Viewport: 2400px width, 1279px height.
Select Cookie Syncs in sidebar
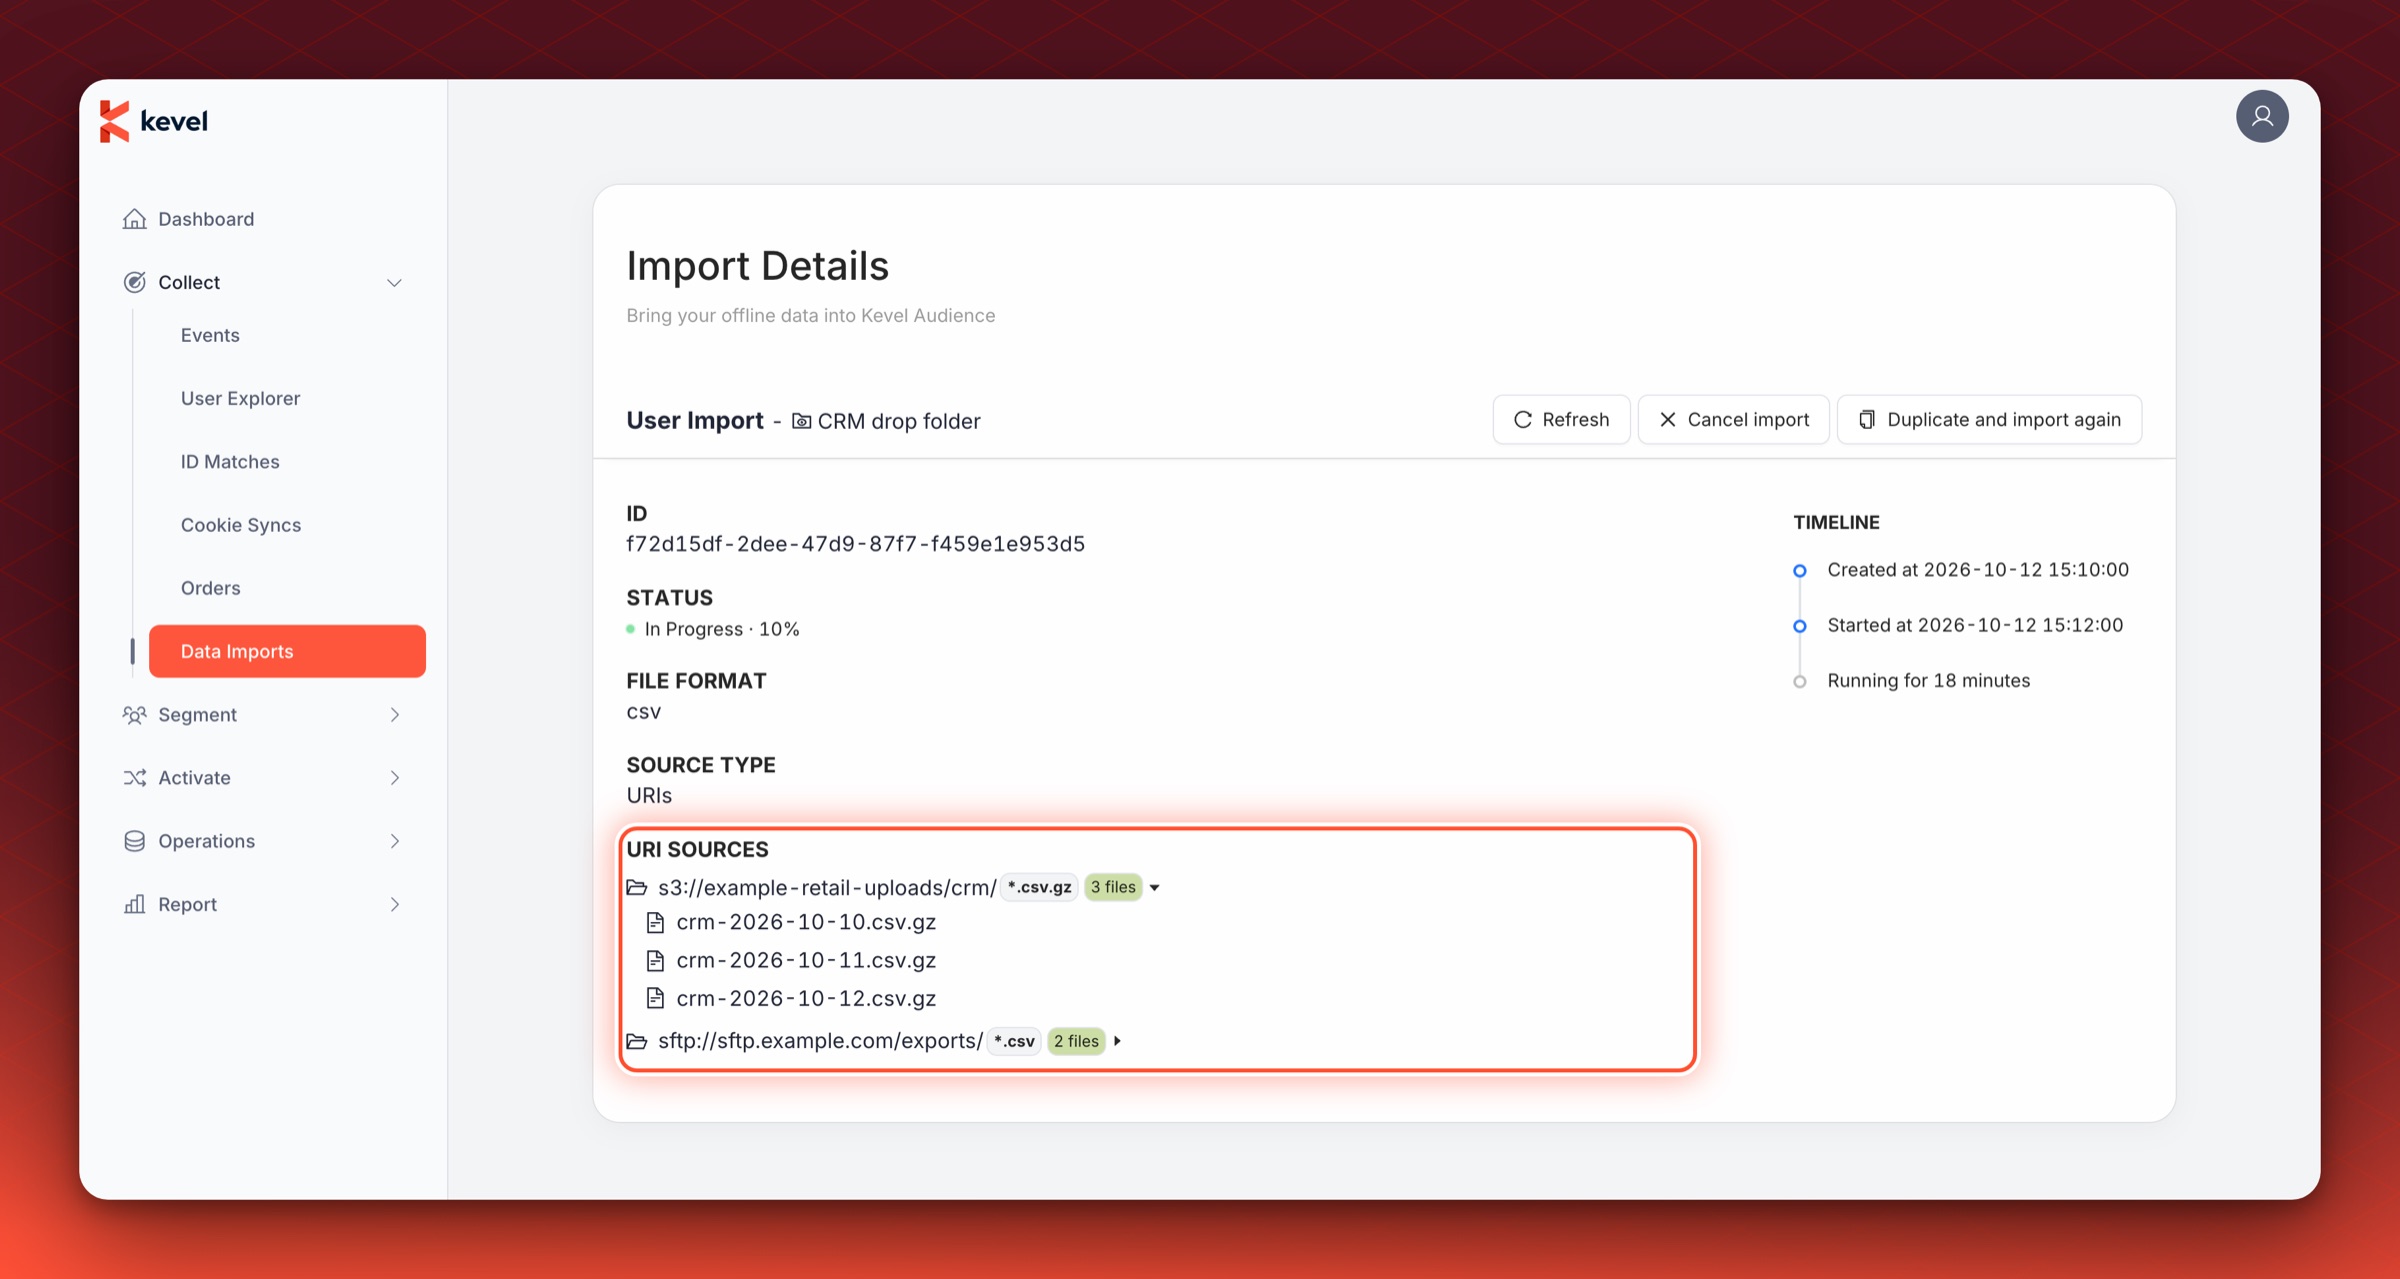tap(241, 524)
